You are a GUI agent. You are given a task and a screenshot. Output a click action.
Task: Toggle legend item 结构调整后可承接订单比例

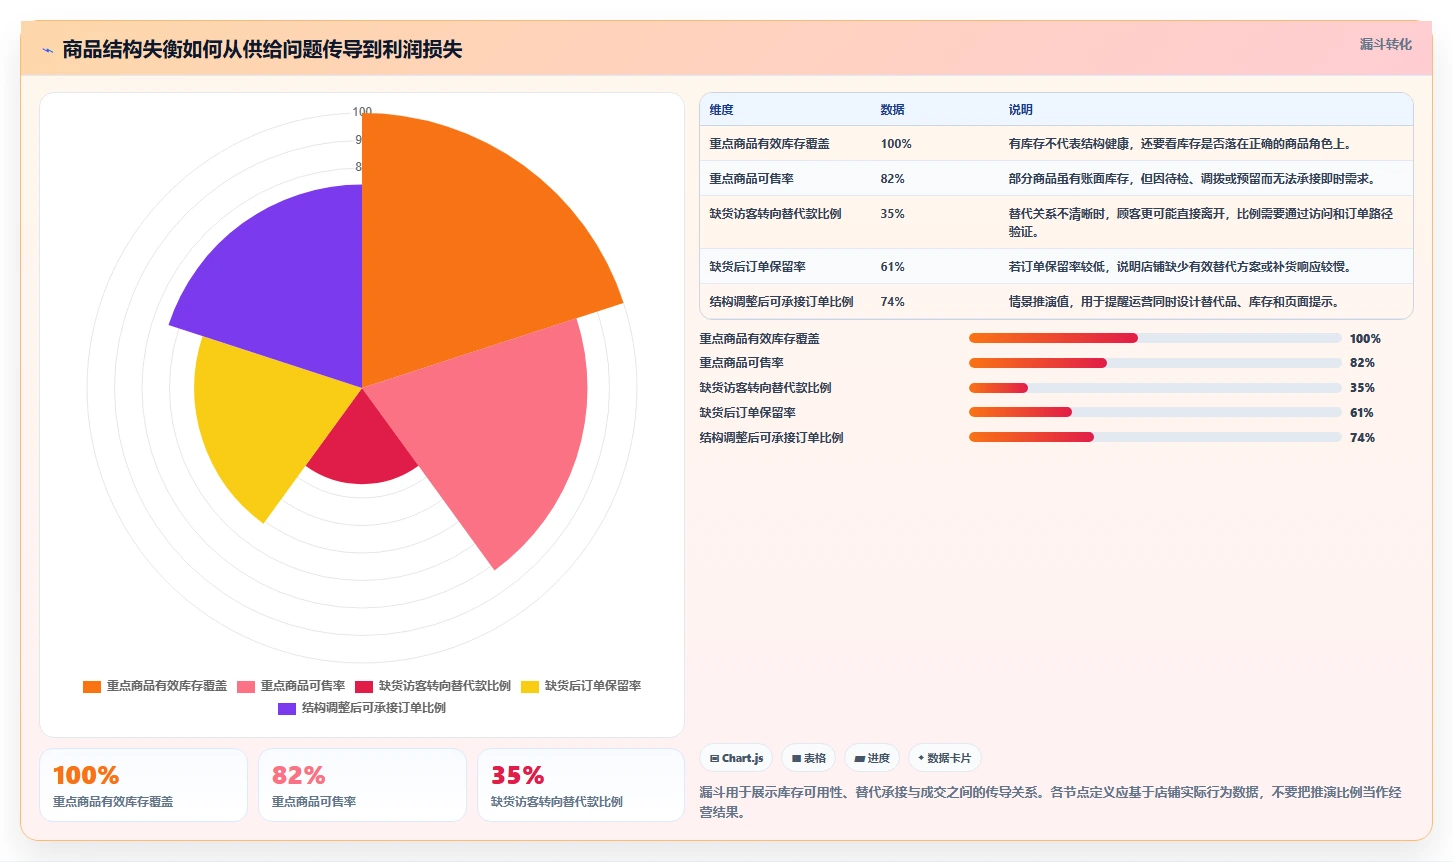362,708
